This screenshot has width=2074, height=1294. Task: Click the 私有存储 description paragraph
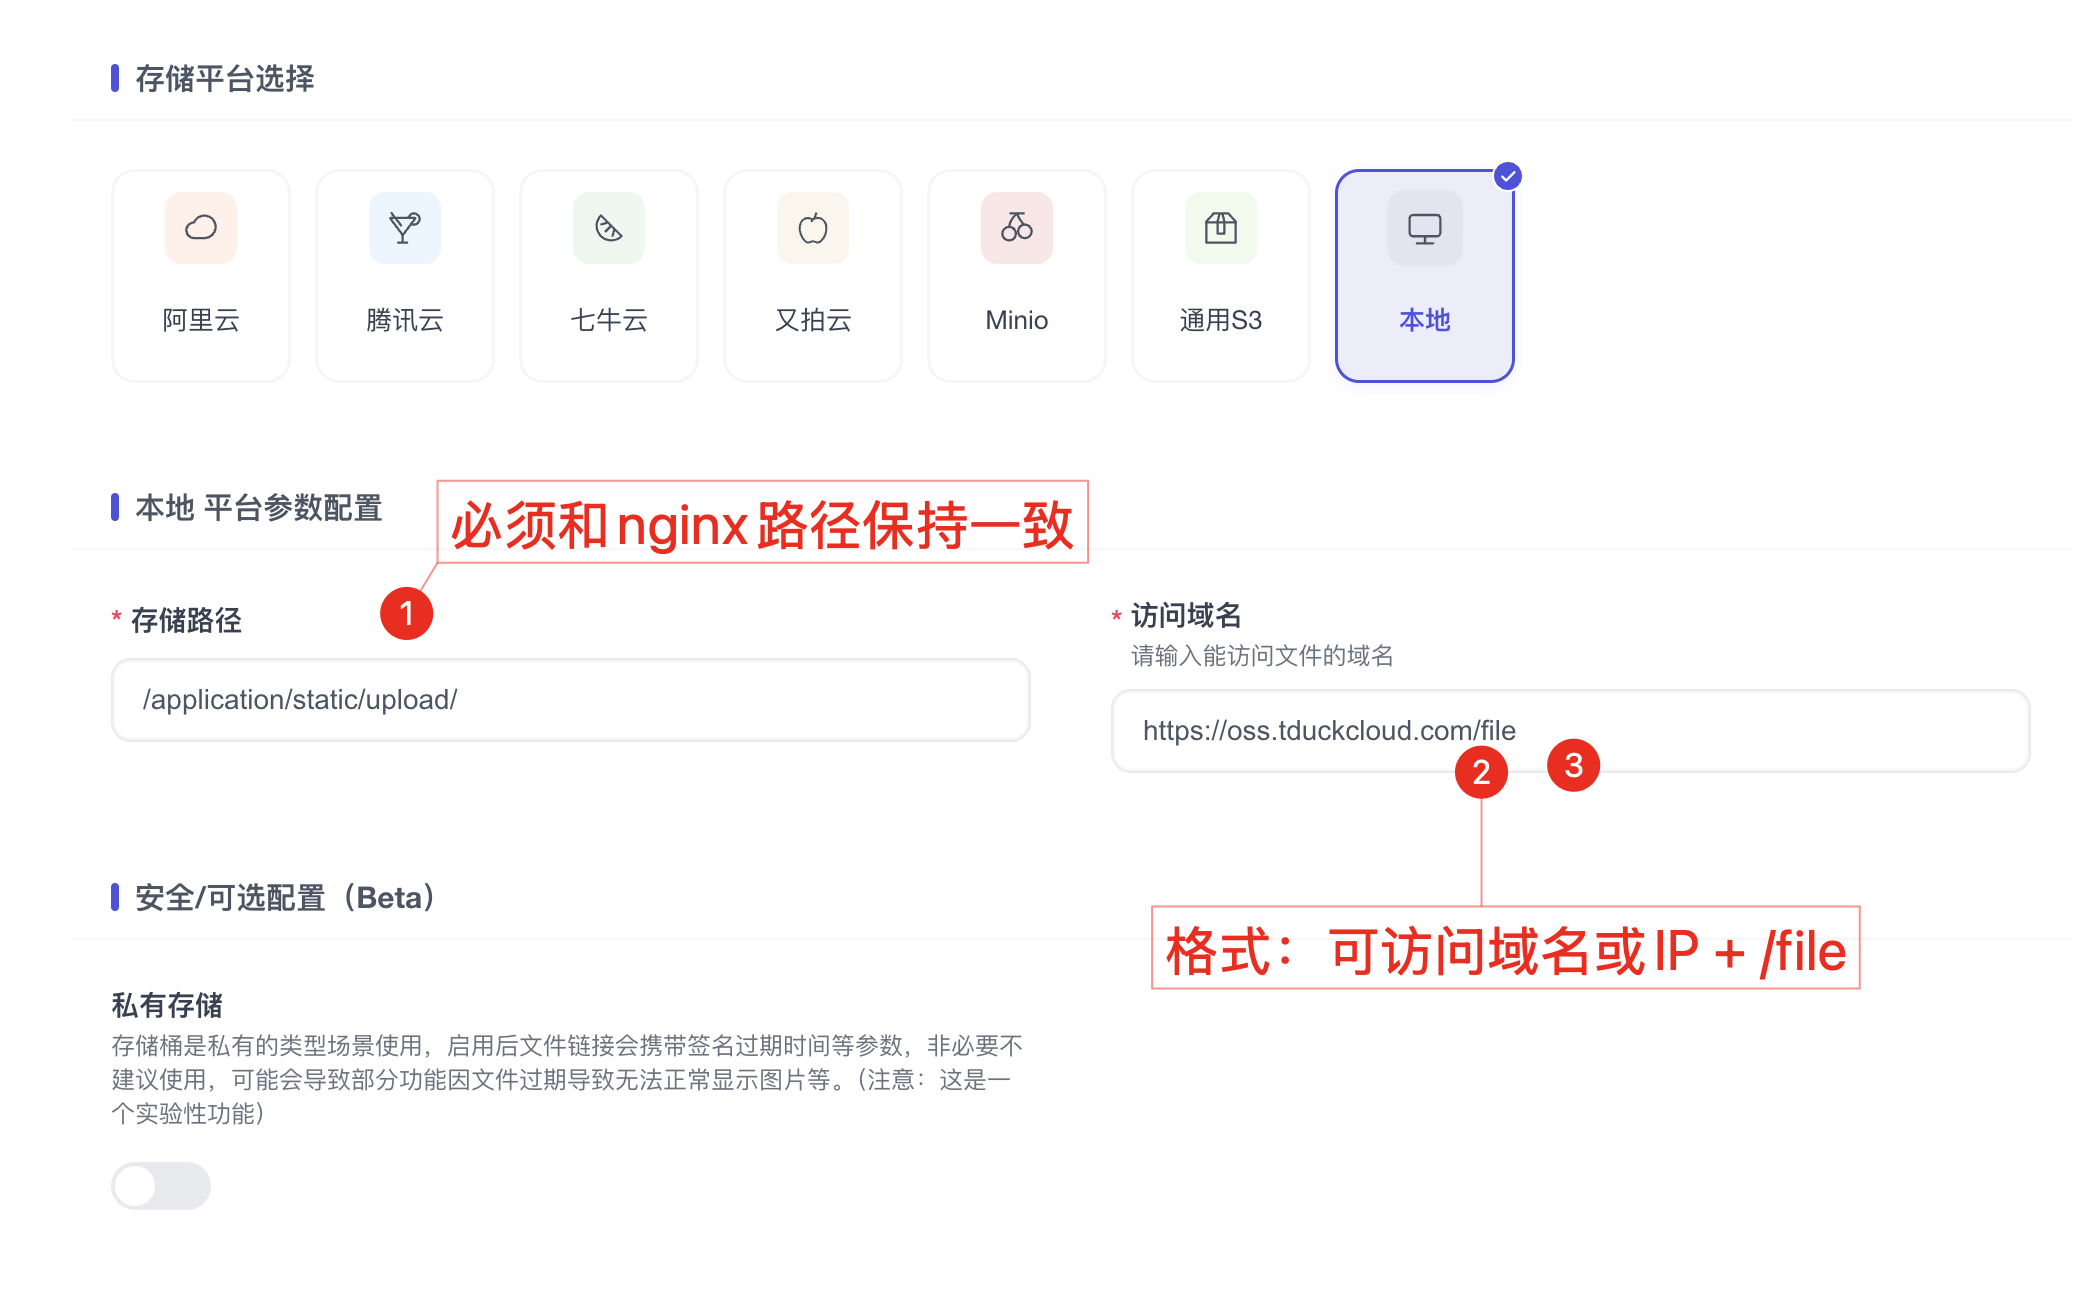point(567,1080)
